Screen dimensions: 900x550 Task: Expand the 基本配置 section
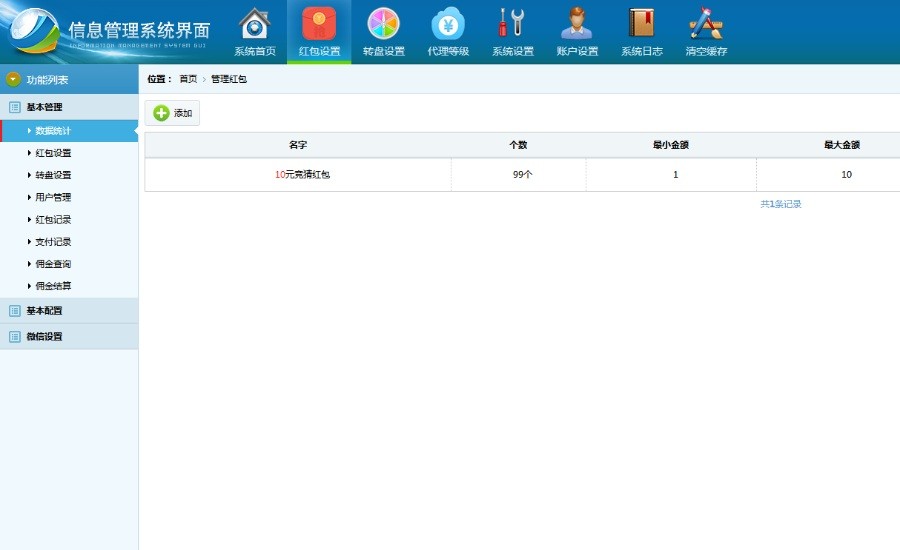coord(44,311)
